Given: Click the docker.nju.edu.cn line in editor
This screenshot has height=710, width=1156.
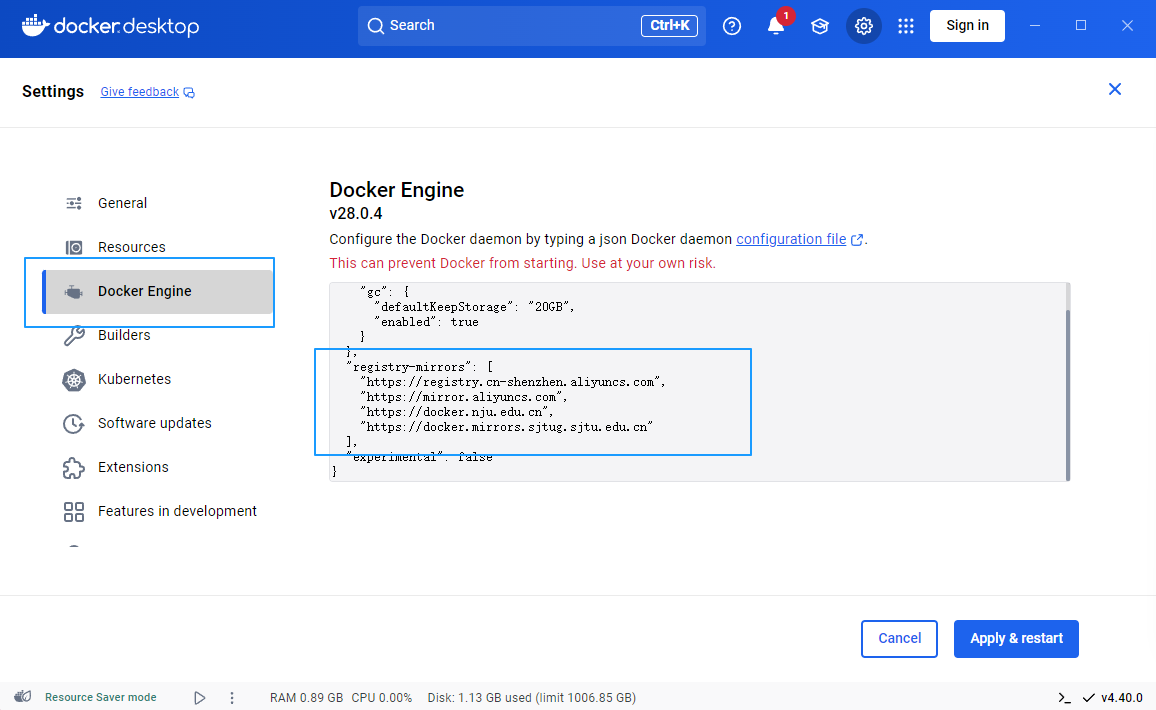Looking at the screenshot, I should (456, 412).
